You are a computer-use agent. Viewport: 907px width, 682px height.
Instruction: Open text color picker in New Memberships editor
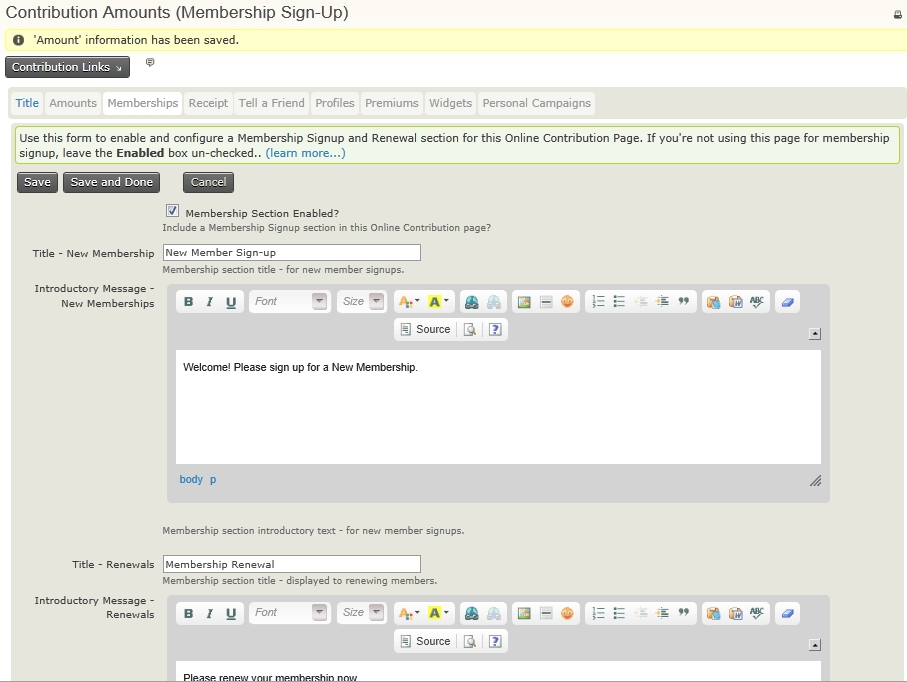[408, 302]
